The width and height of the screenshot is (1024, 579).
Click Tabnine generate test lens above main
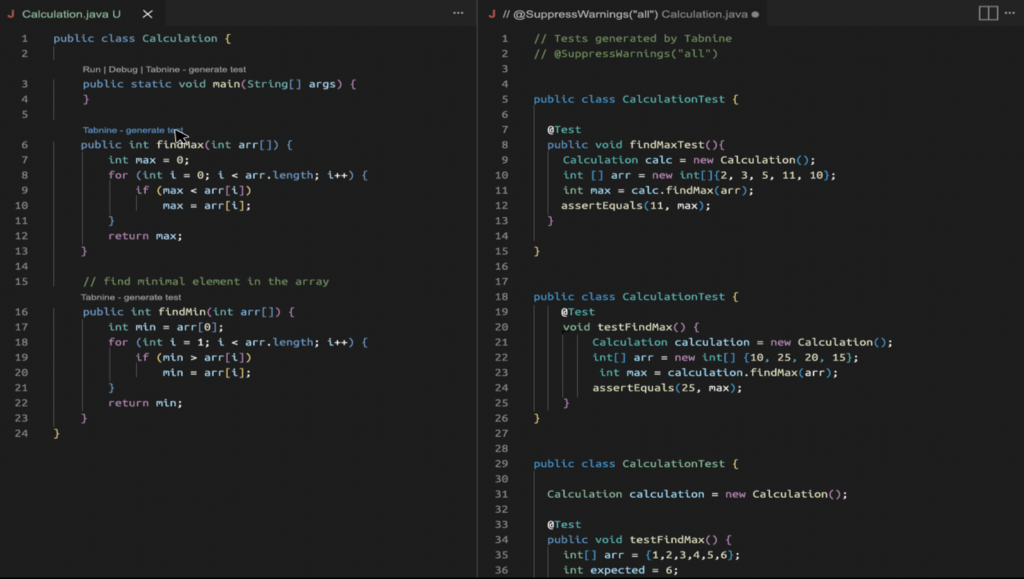click(x=196, y=69)
